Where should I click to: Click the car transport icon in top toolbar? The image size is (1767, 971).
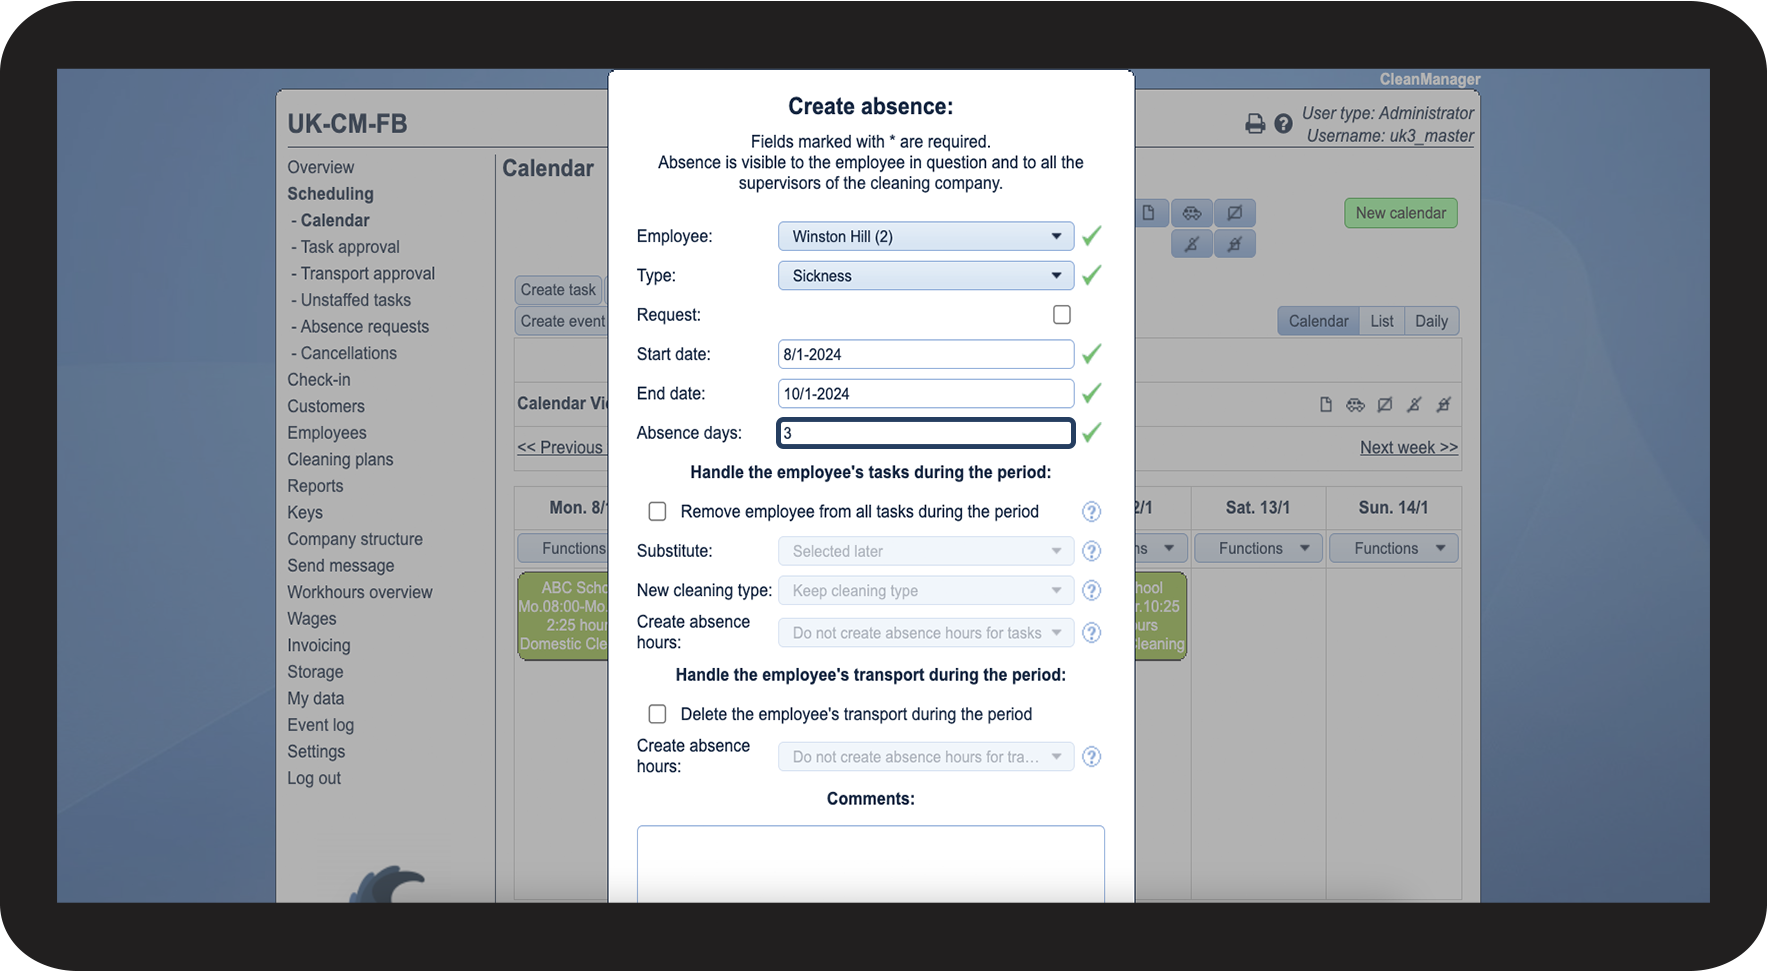click(1192, 213)
